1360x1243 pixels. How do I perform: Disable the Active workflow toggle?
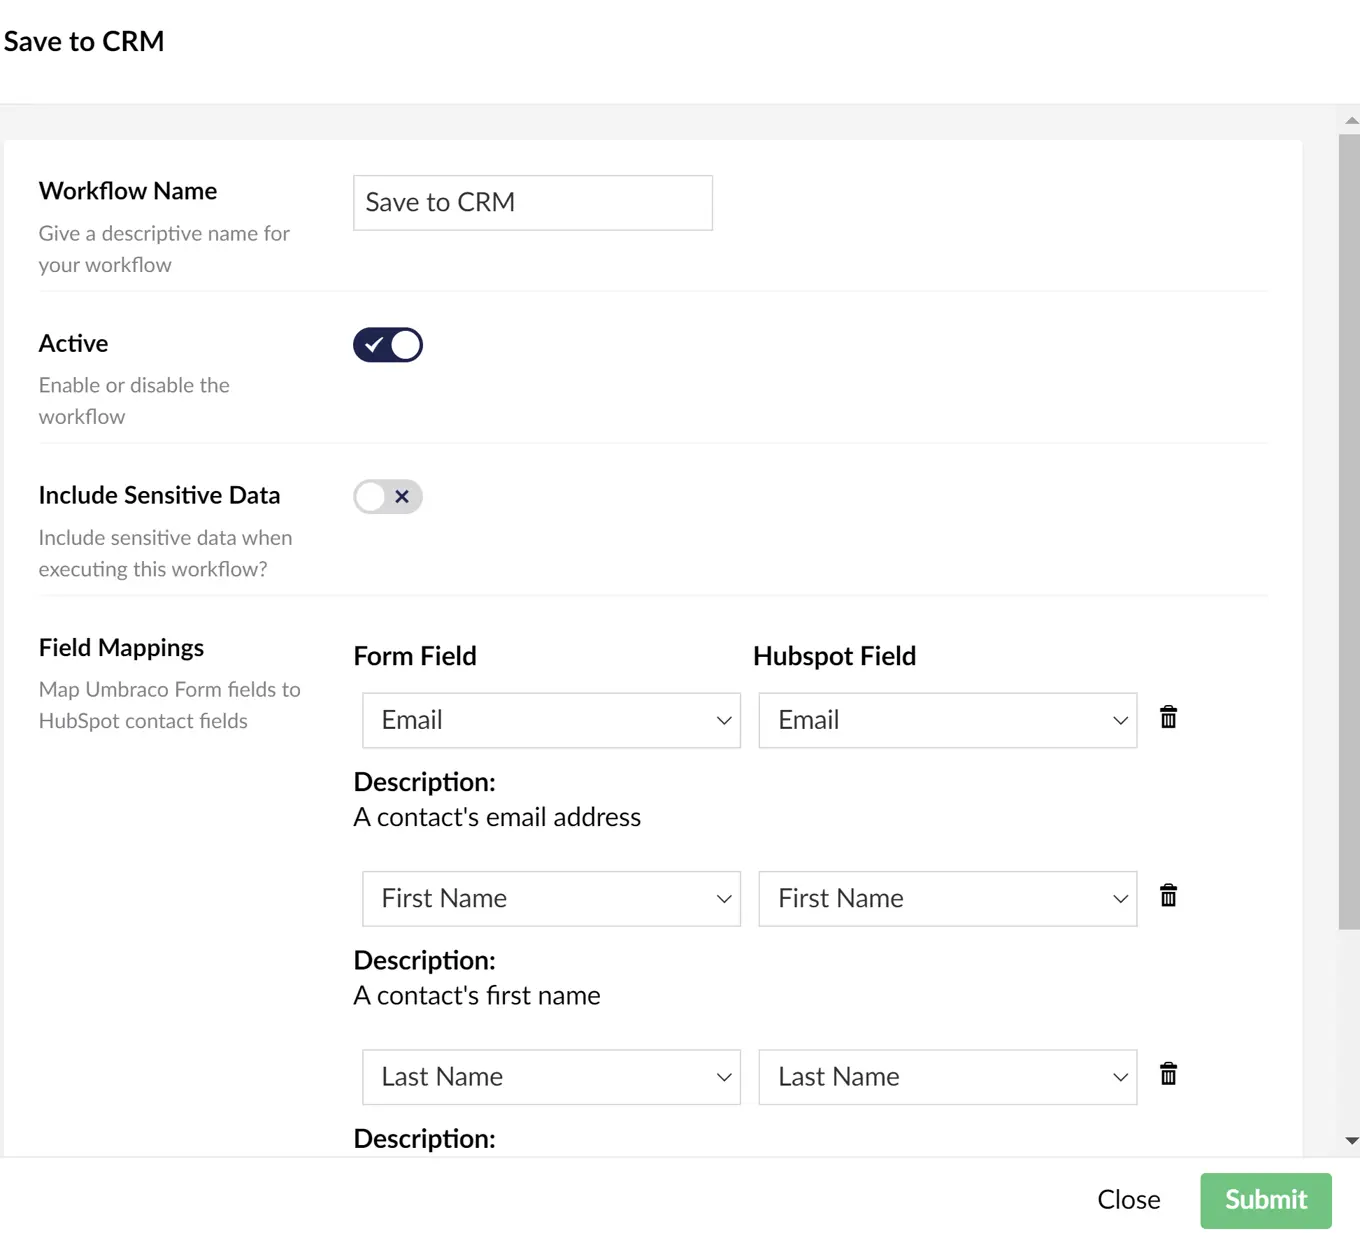pos(388,345)
